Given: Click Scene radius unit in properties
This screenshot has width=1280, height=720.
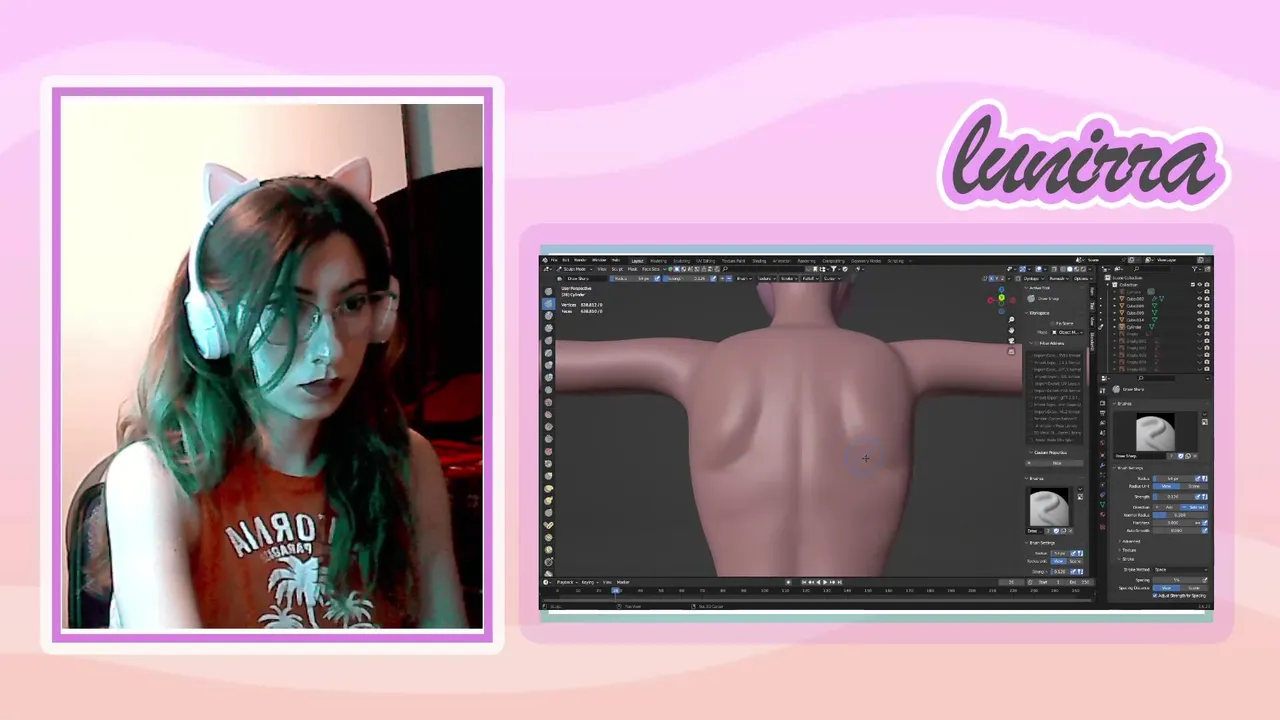Looking at the screenshot, I should click(x=1194, y=486).
